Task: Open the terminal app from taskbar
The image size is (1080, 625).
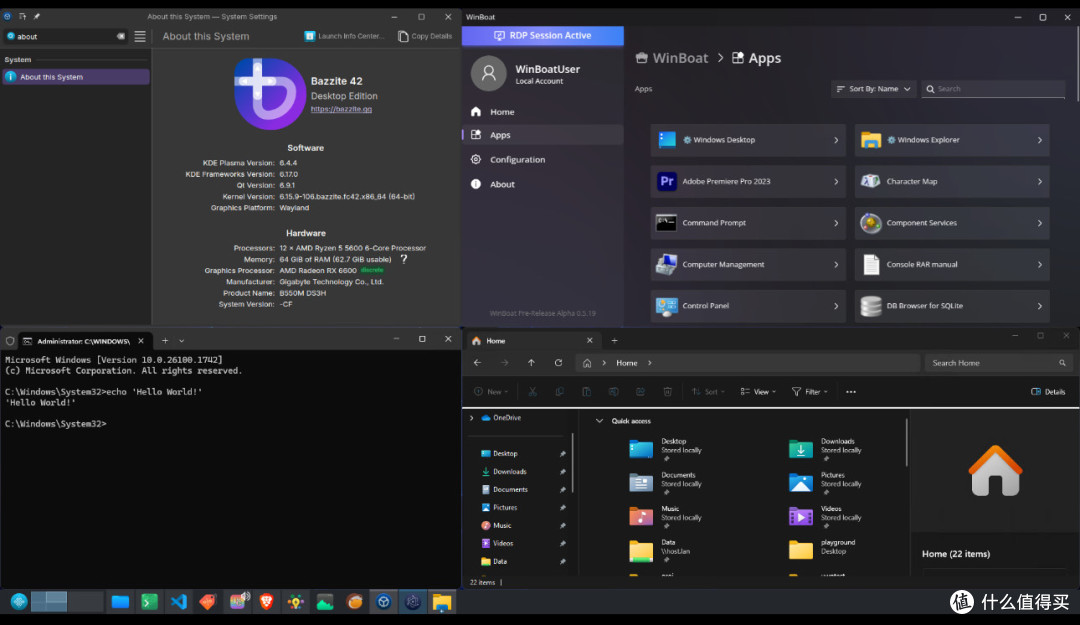Action: (x=149, y=602)
